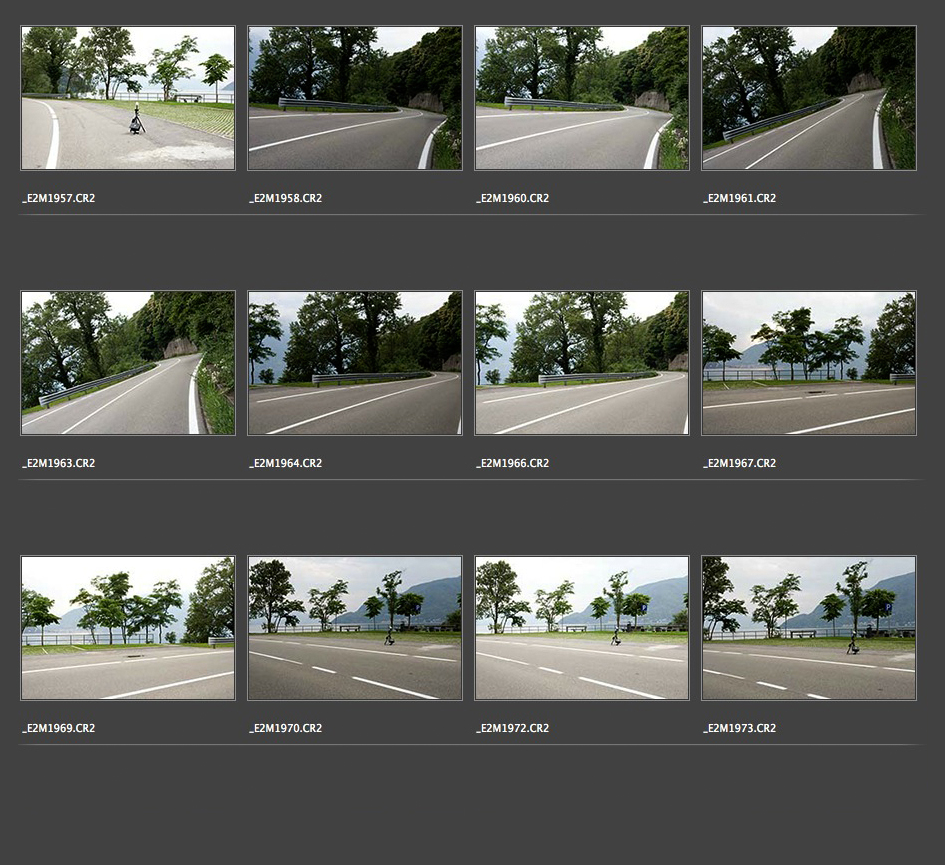Click the thumbnail for _E2M1966.CR2
The height and width of the screenshot is (865, 945).
[x=582, y=363]
